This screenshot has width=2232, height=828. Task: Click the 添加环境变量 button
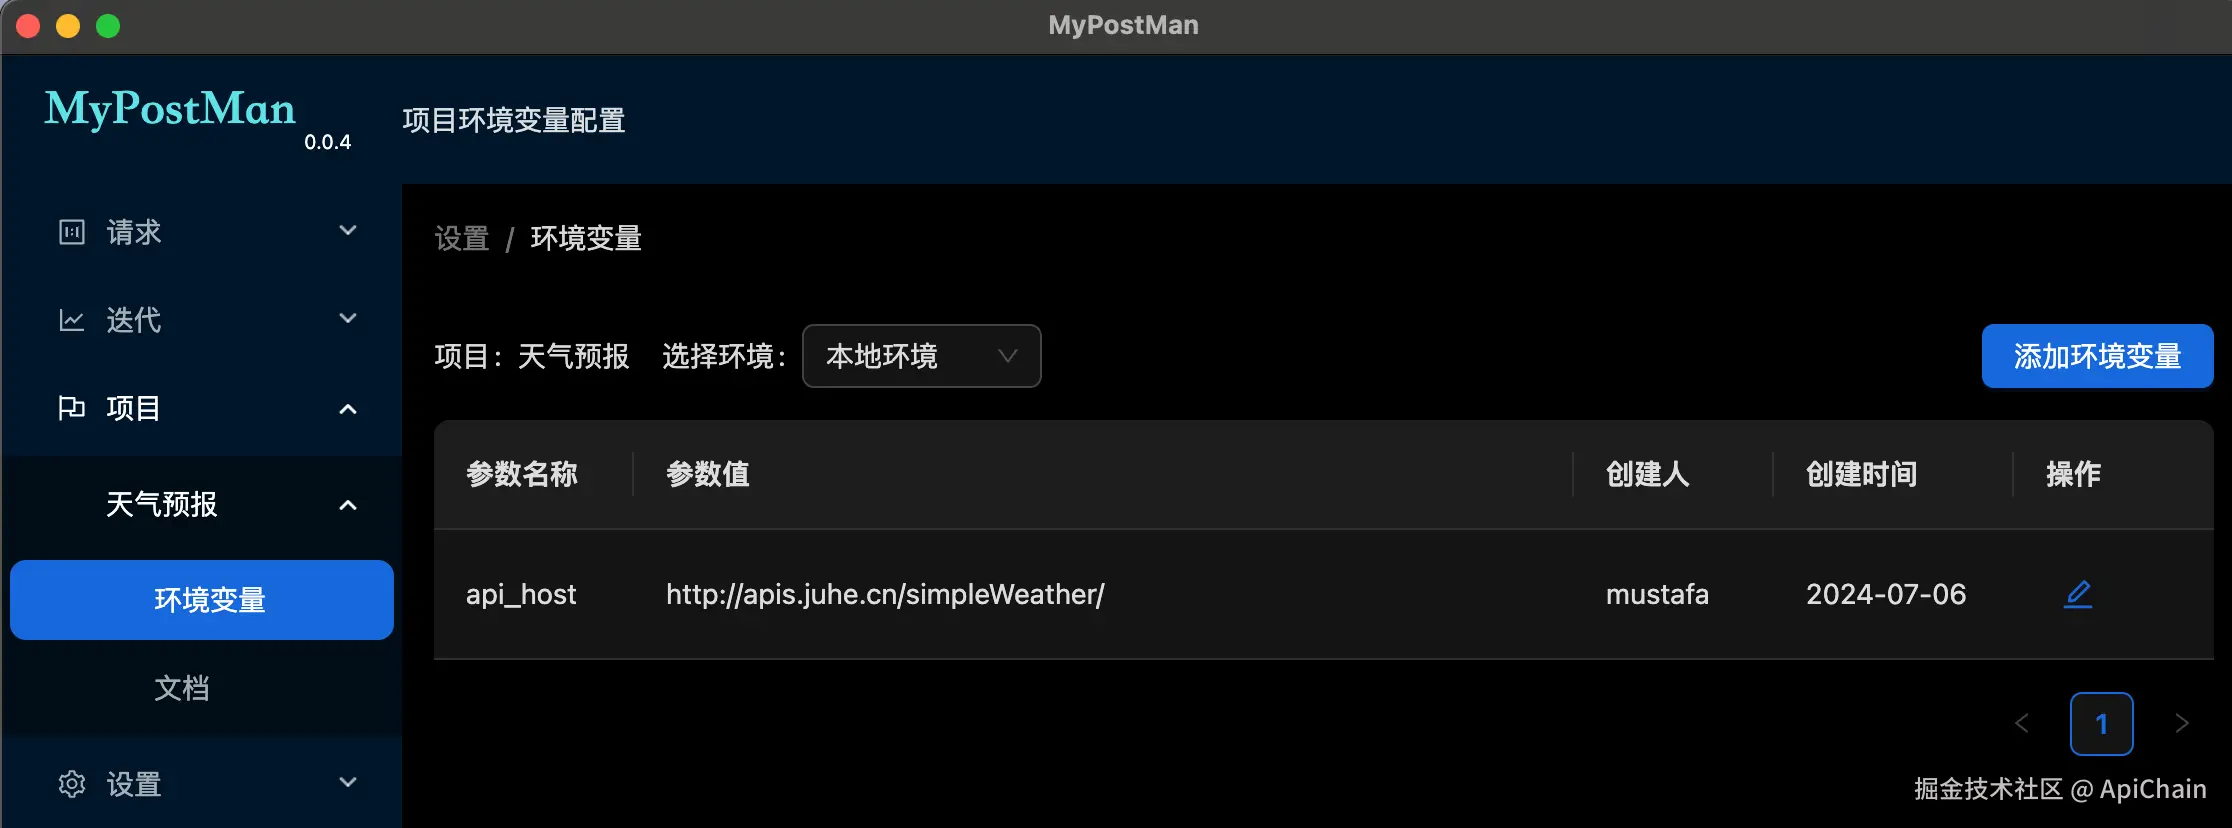[x=2097, y=356]
